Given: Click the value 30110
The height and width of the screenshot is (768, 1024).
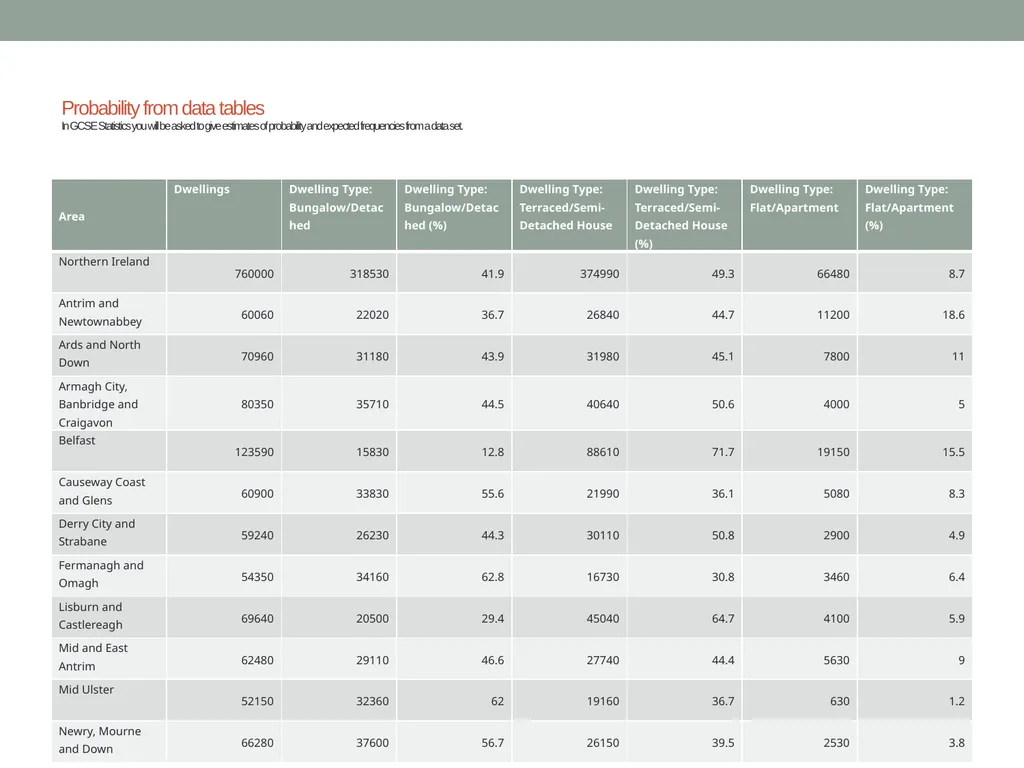Looking at the screenshot, I should point(603,536).
